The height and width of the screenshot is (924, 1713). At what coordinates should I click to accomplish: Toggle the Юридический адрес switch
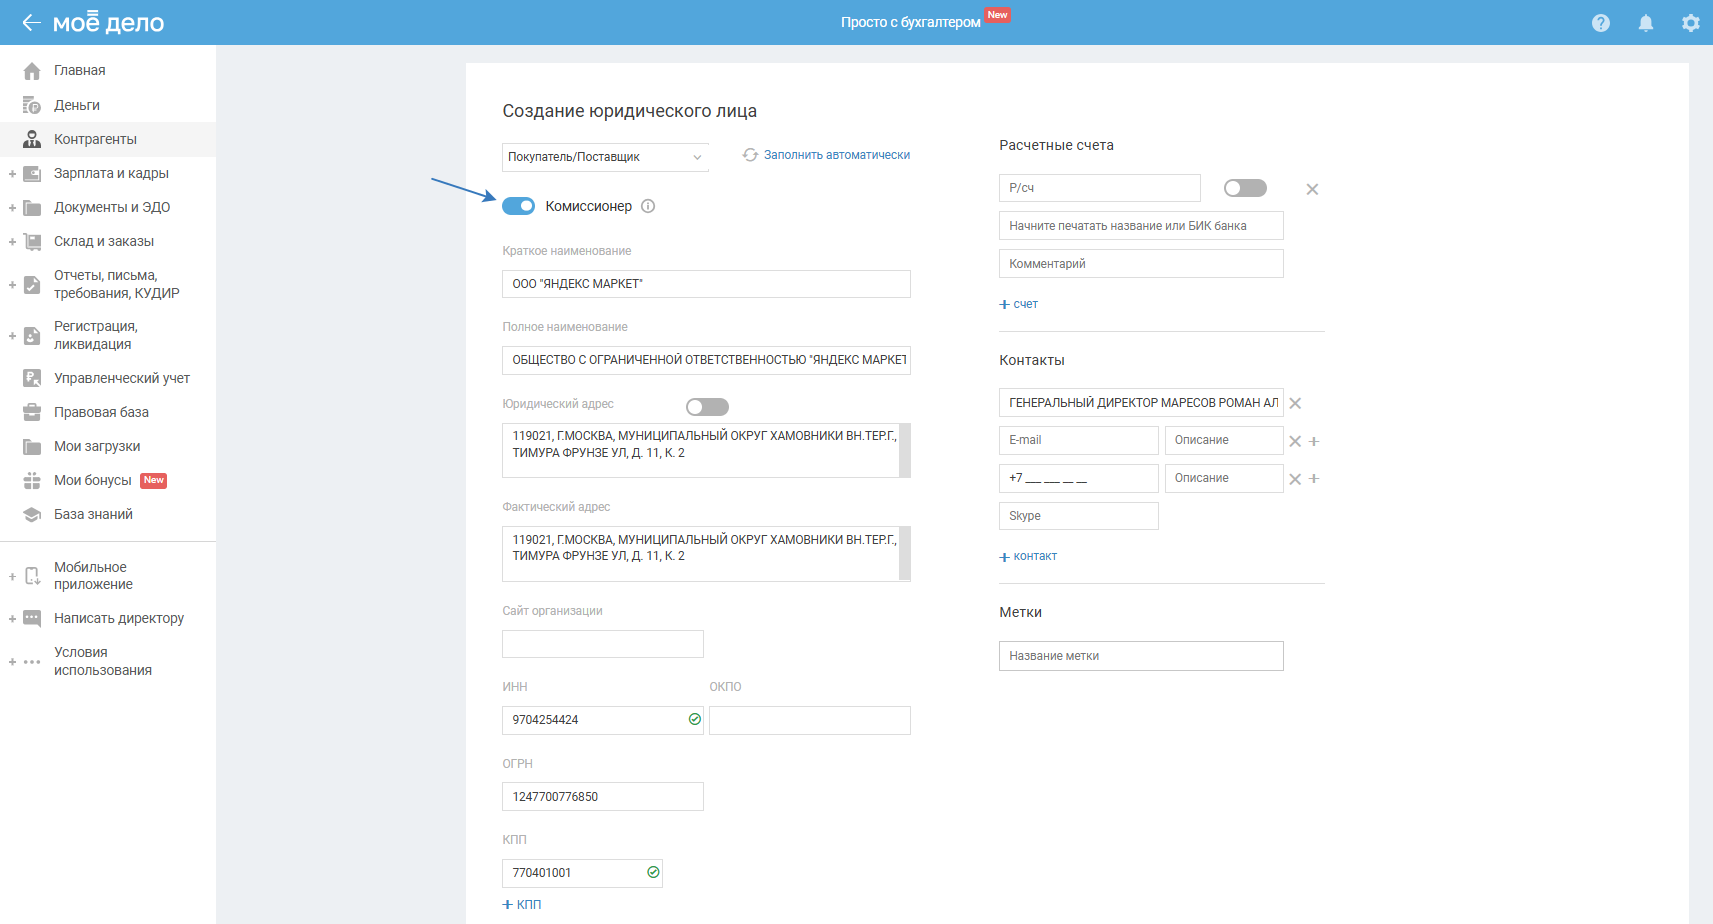tap(707, 407)
